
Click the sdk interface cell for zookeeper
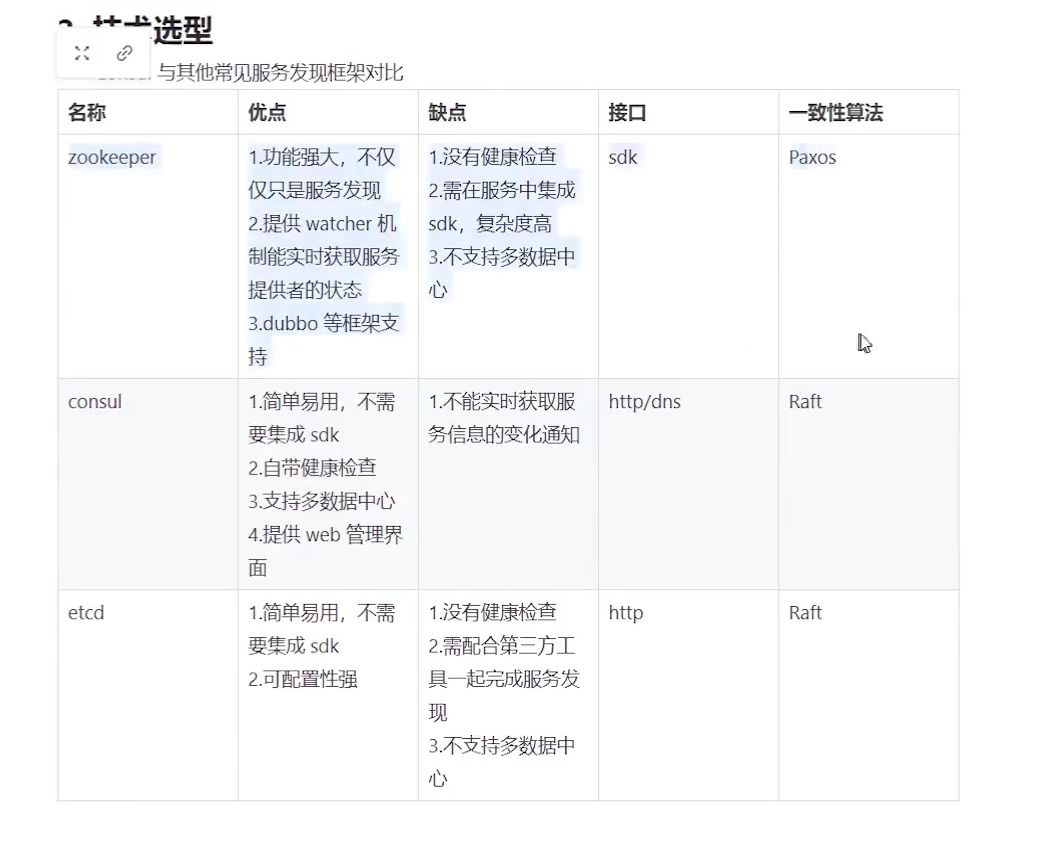pos(622,158)
